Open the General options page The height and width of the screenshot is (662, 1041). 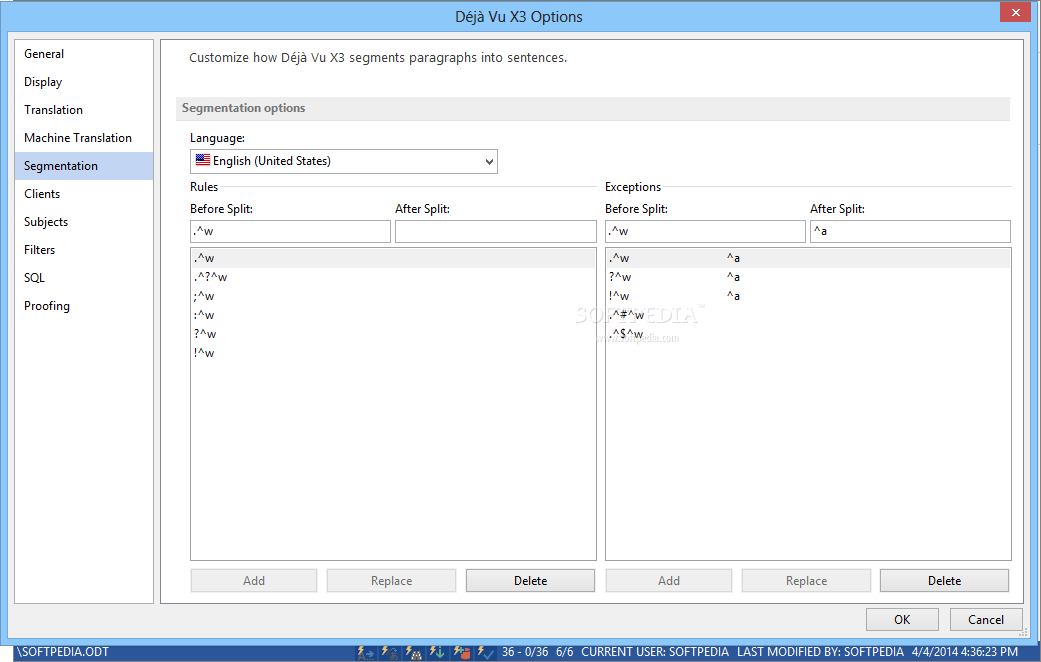(x=84, y=54)
